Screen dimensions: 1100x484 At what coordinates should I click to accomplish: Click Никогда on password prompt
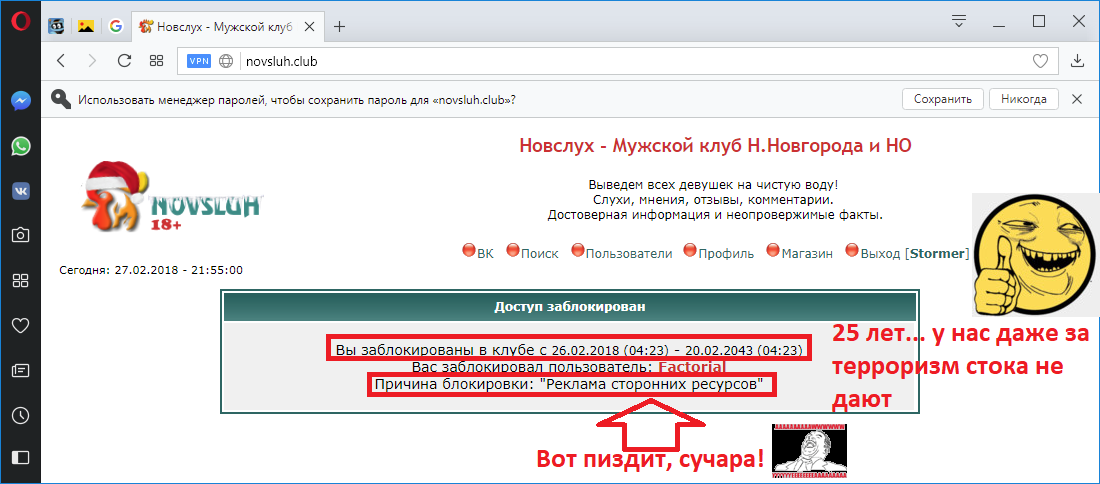click(1024, 99)
